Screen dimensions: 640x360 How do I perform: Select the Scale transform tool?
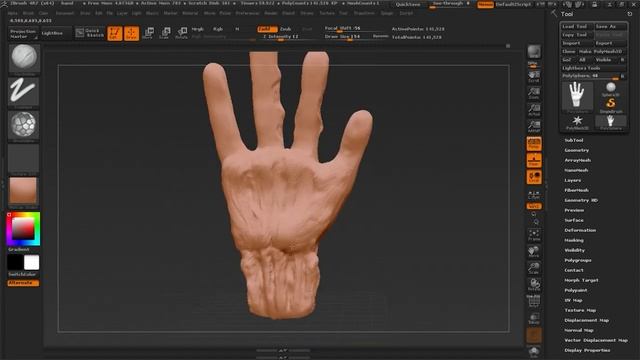coord(165,33)
